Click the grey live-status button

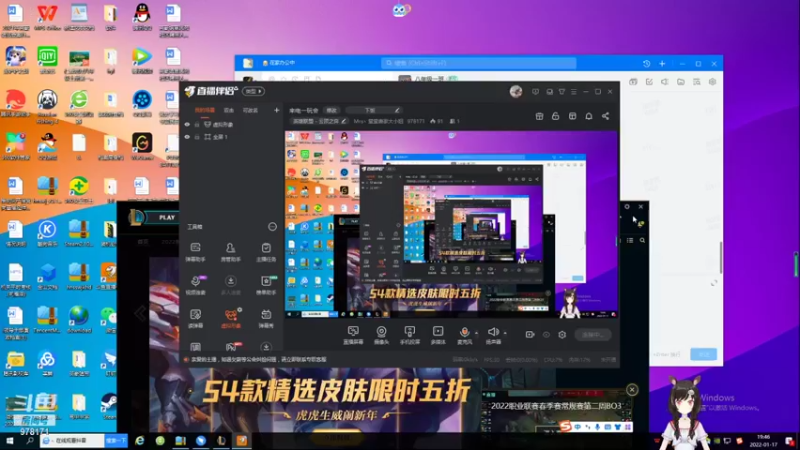tap(592, 335)
